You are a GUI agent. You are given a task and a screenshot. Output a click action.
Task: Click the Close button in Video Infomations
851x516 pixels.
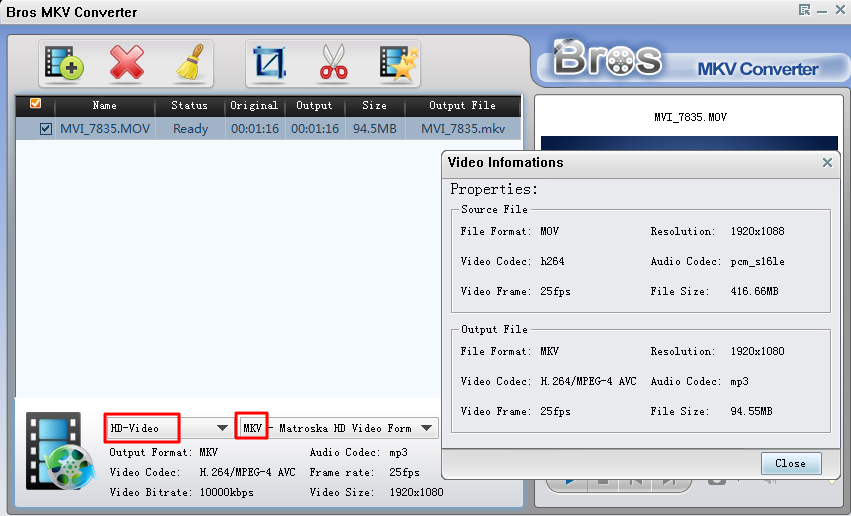[791, 463]
